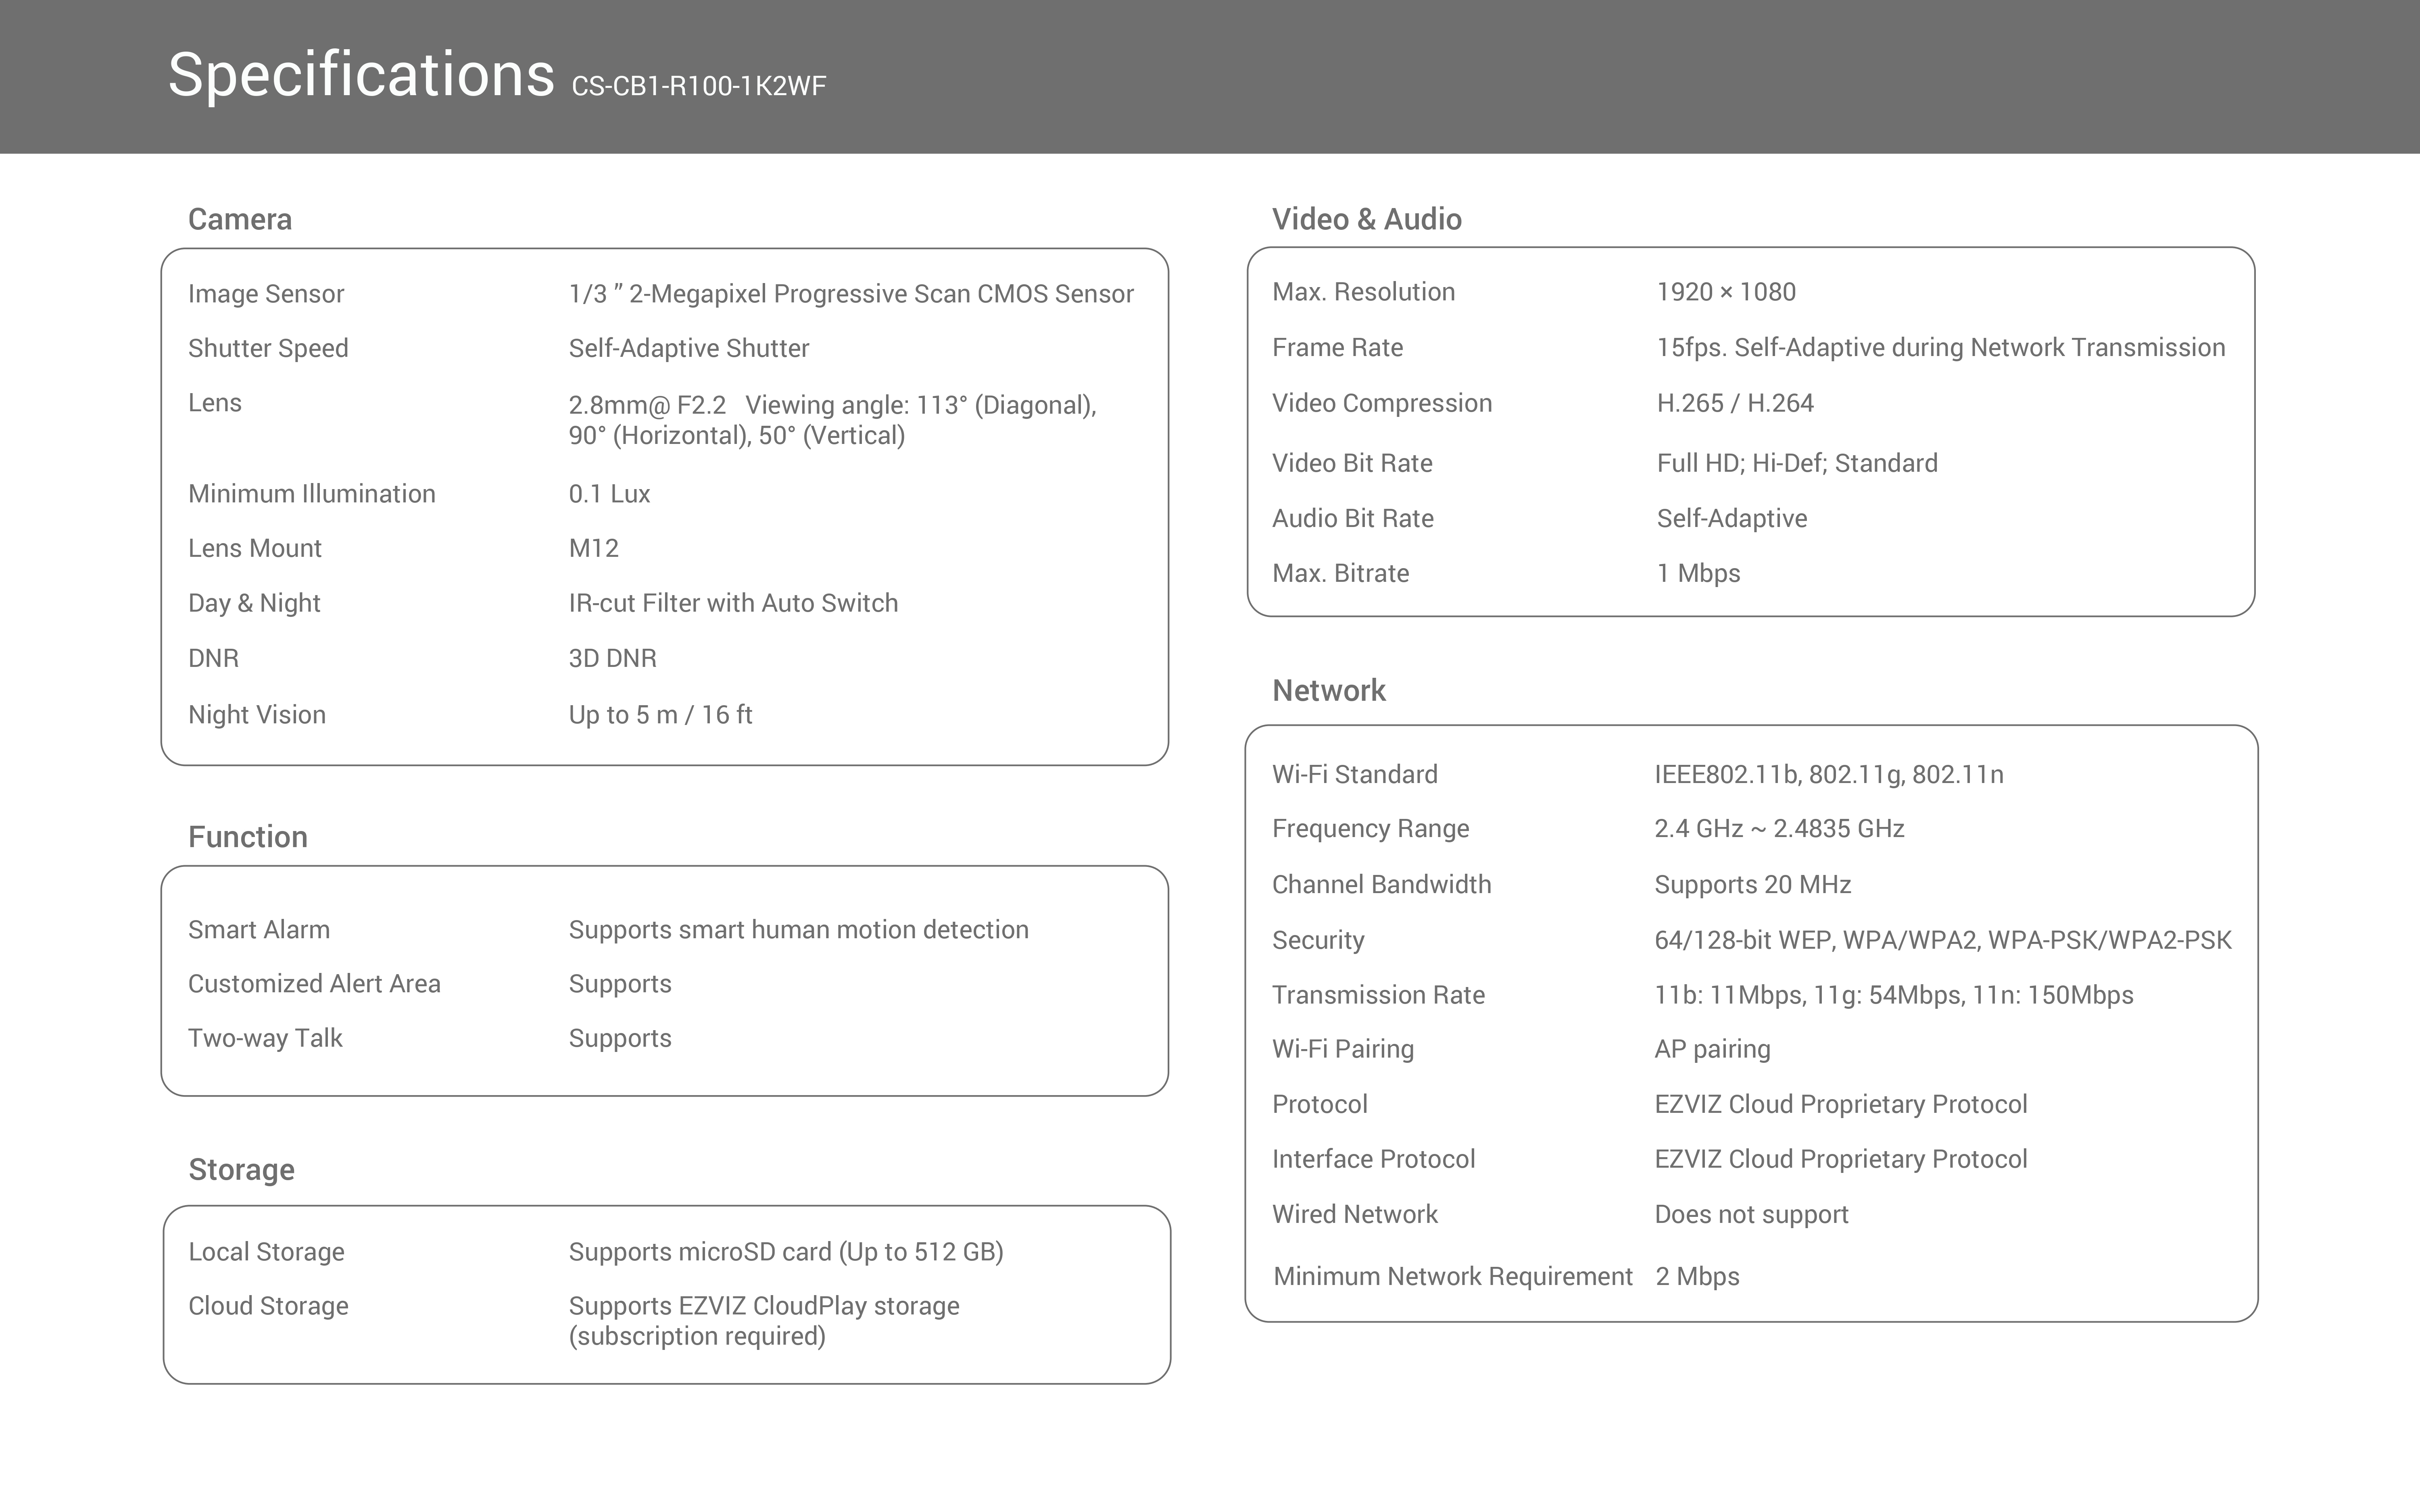This screenshot has width=2420, height=1512.
Task: Select the 2-Megapixel Progressive Scan CMOS Sensor value
Action: [x=851, y=294]
